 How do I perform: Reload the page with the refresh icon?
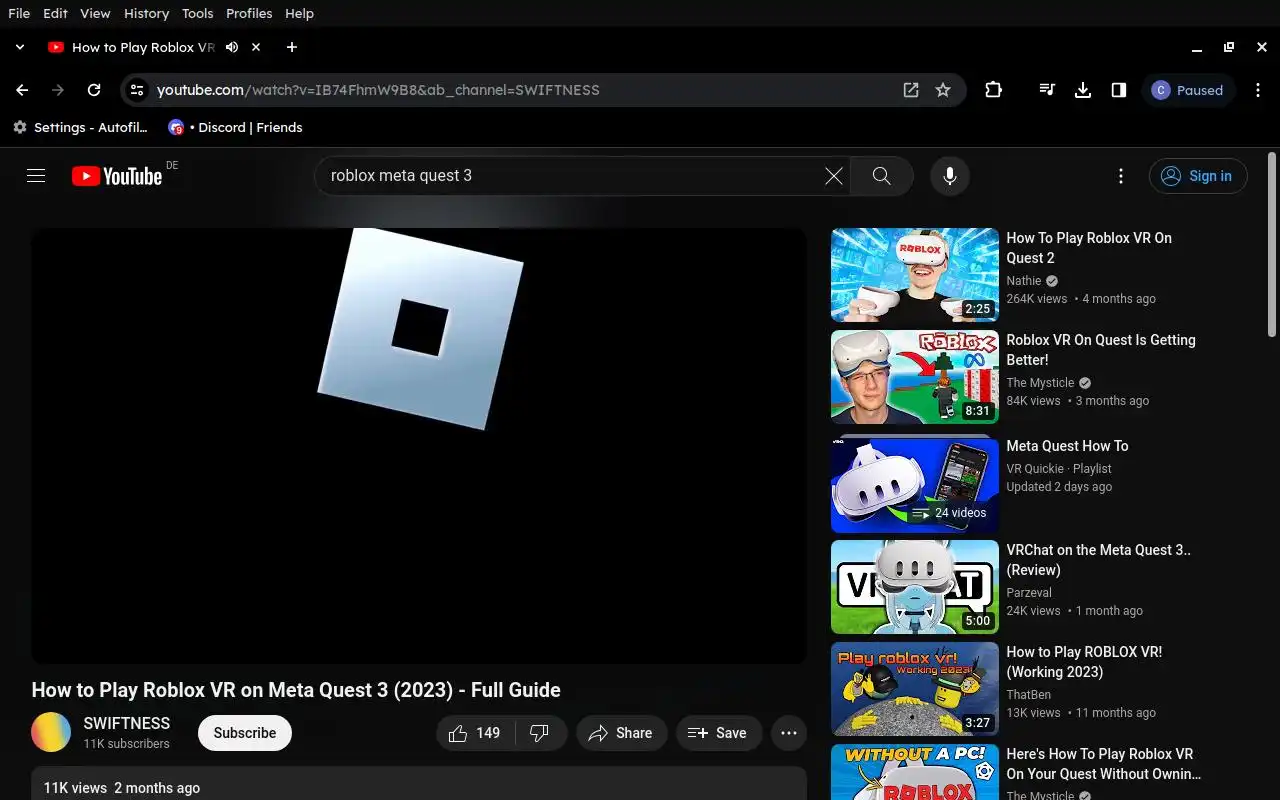click(x=94, y=90)
